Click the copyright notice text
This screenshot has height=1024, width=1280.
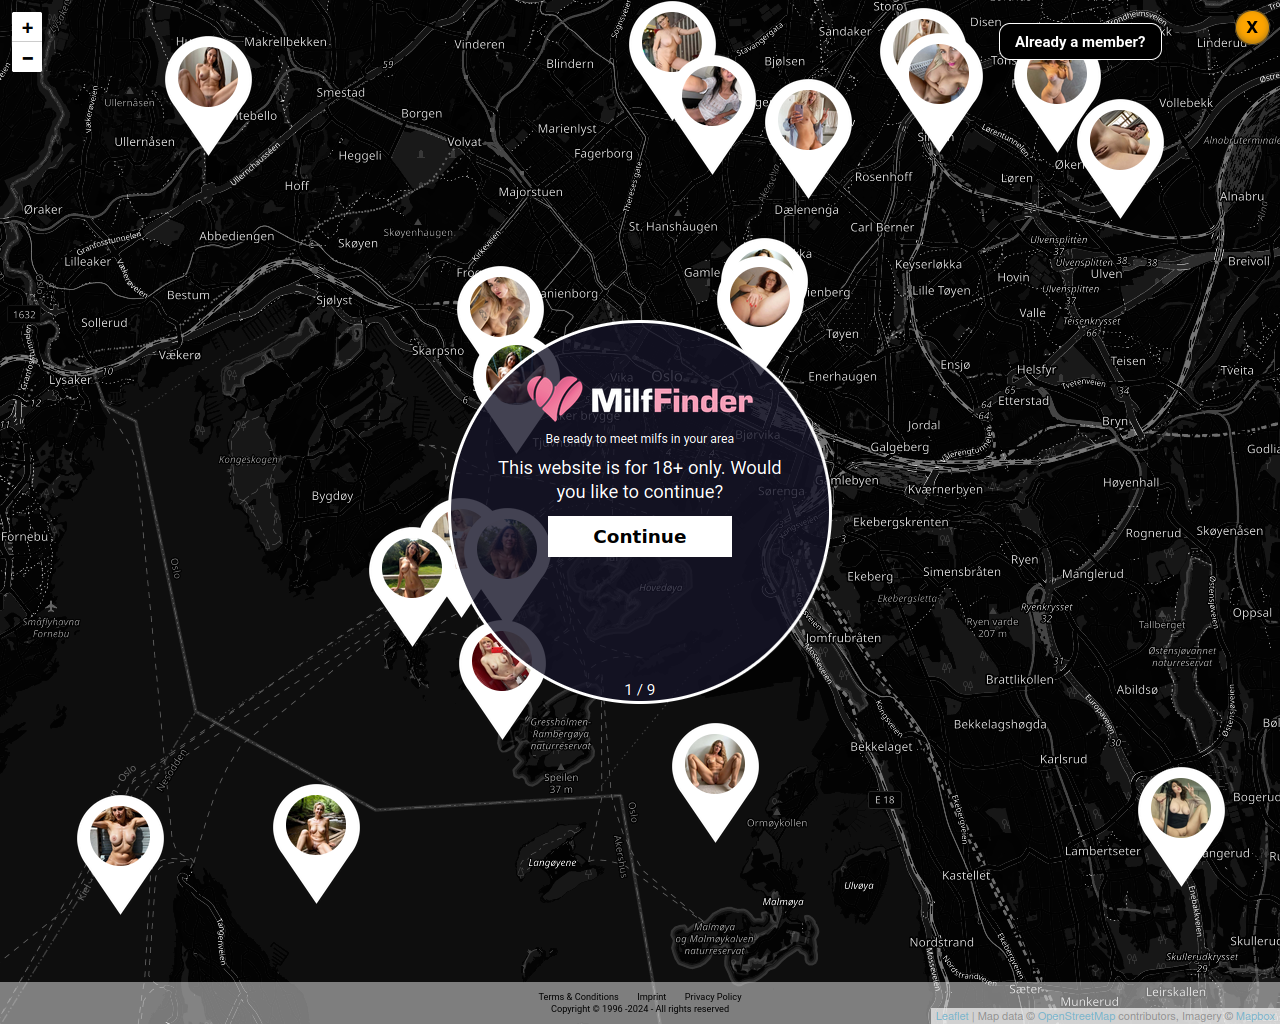pos(640,1009)
